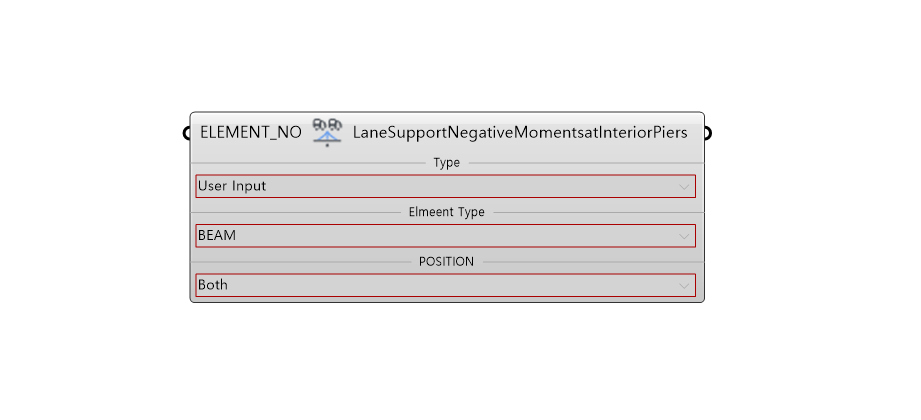Image resolution: width=921 pixels, height=420 pixels.
Task: Click the input grip beside ELEMENT_NO
Action: (187, 133)
